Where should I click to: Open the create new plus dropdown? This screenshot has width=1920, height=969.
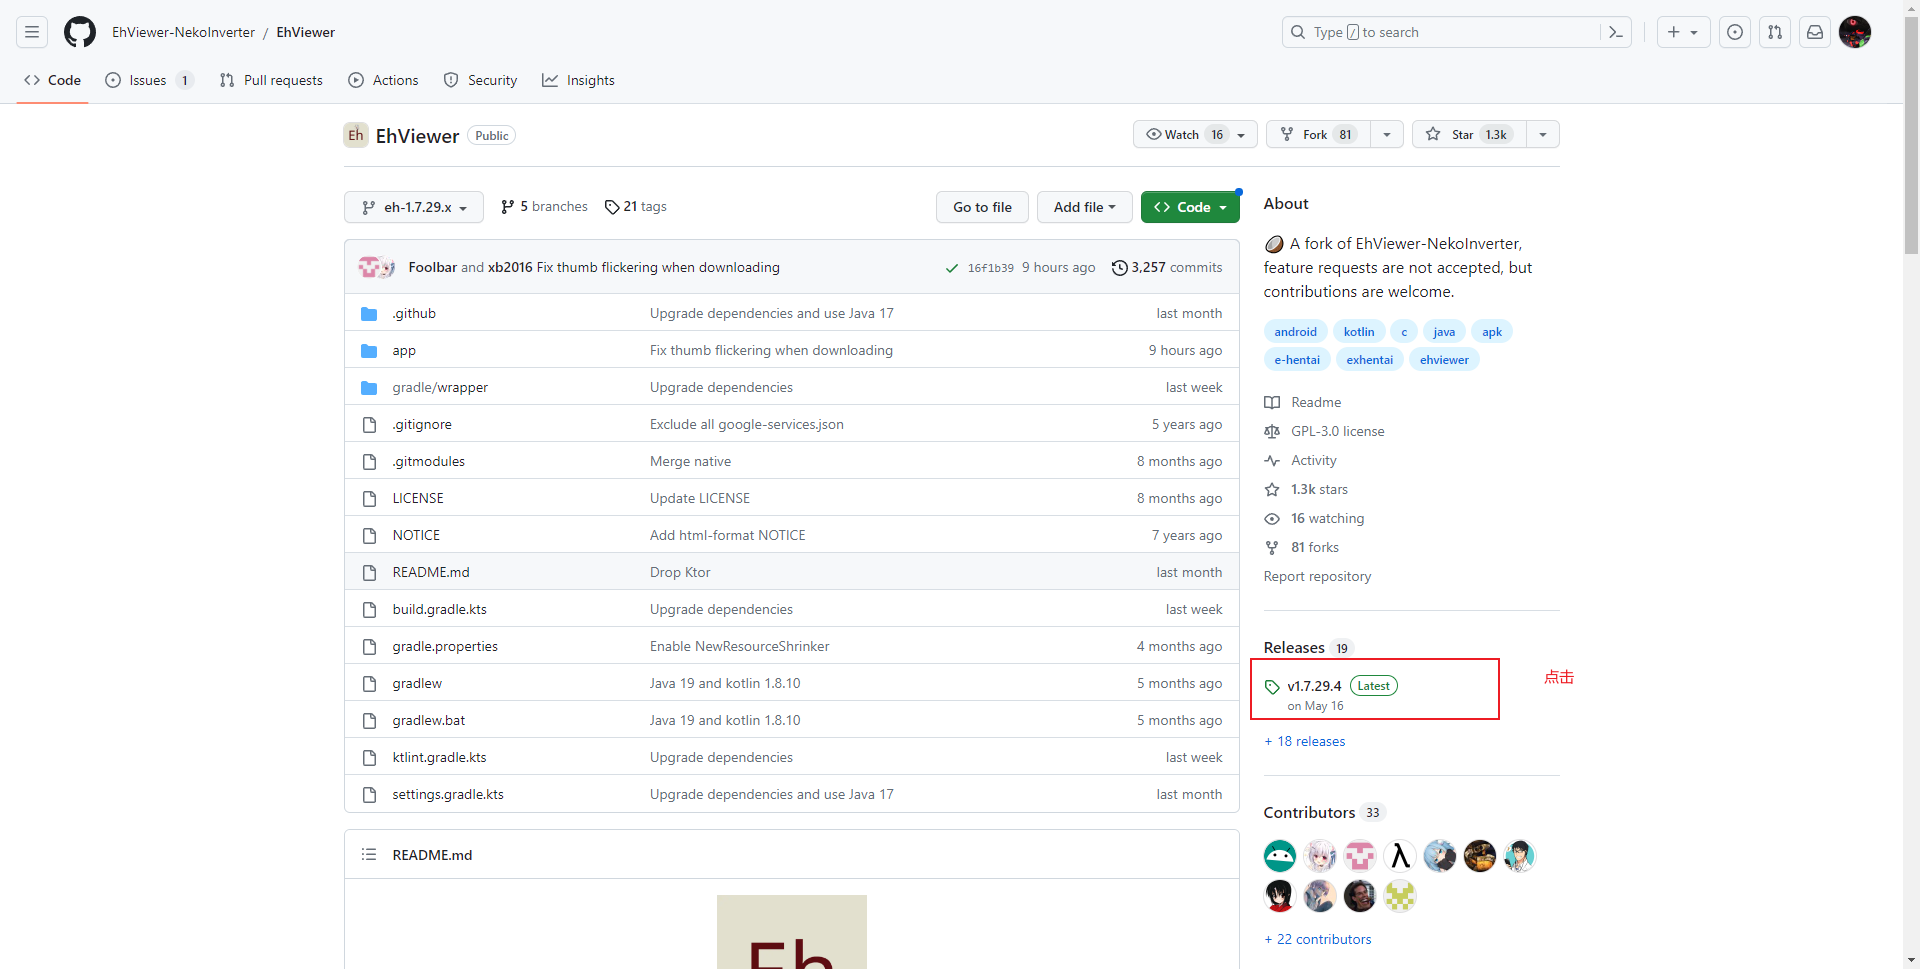tap(1683, 32)
